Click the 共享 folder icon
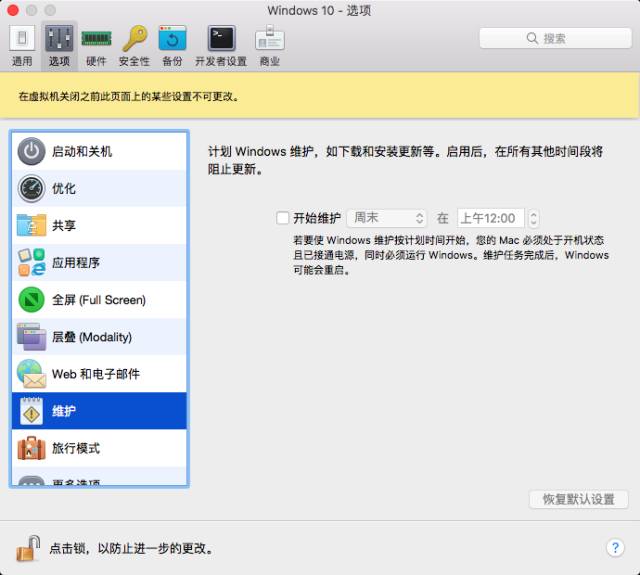The width and height of the screenshot is (640, 575). point(31,225)
